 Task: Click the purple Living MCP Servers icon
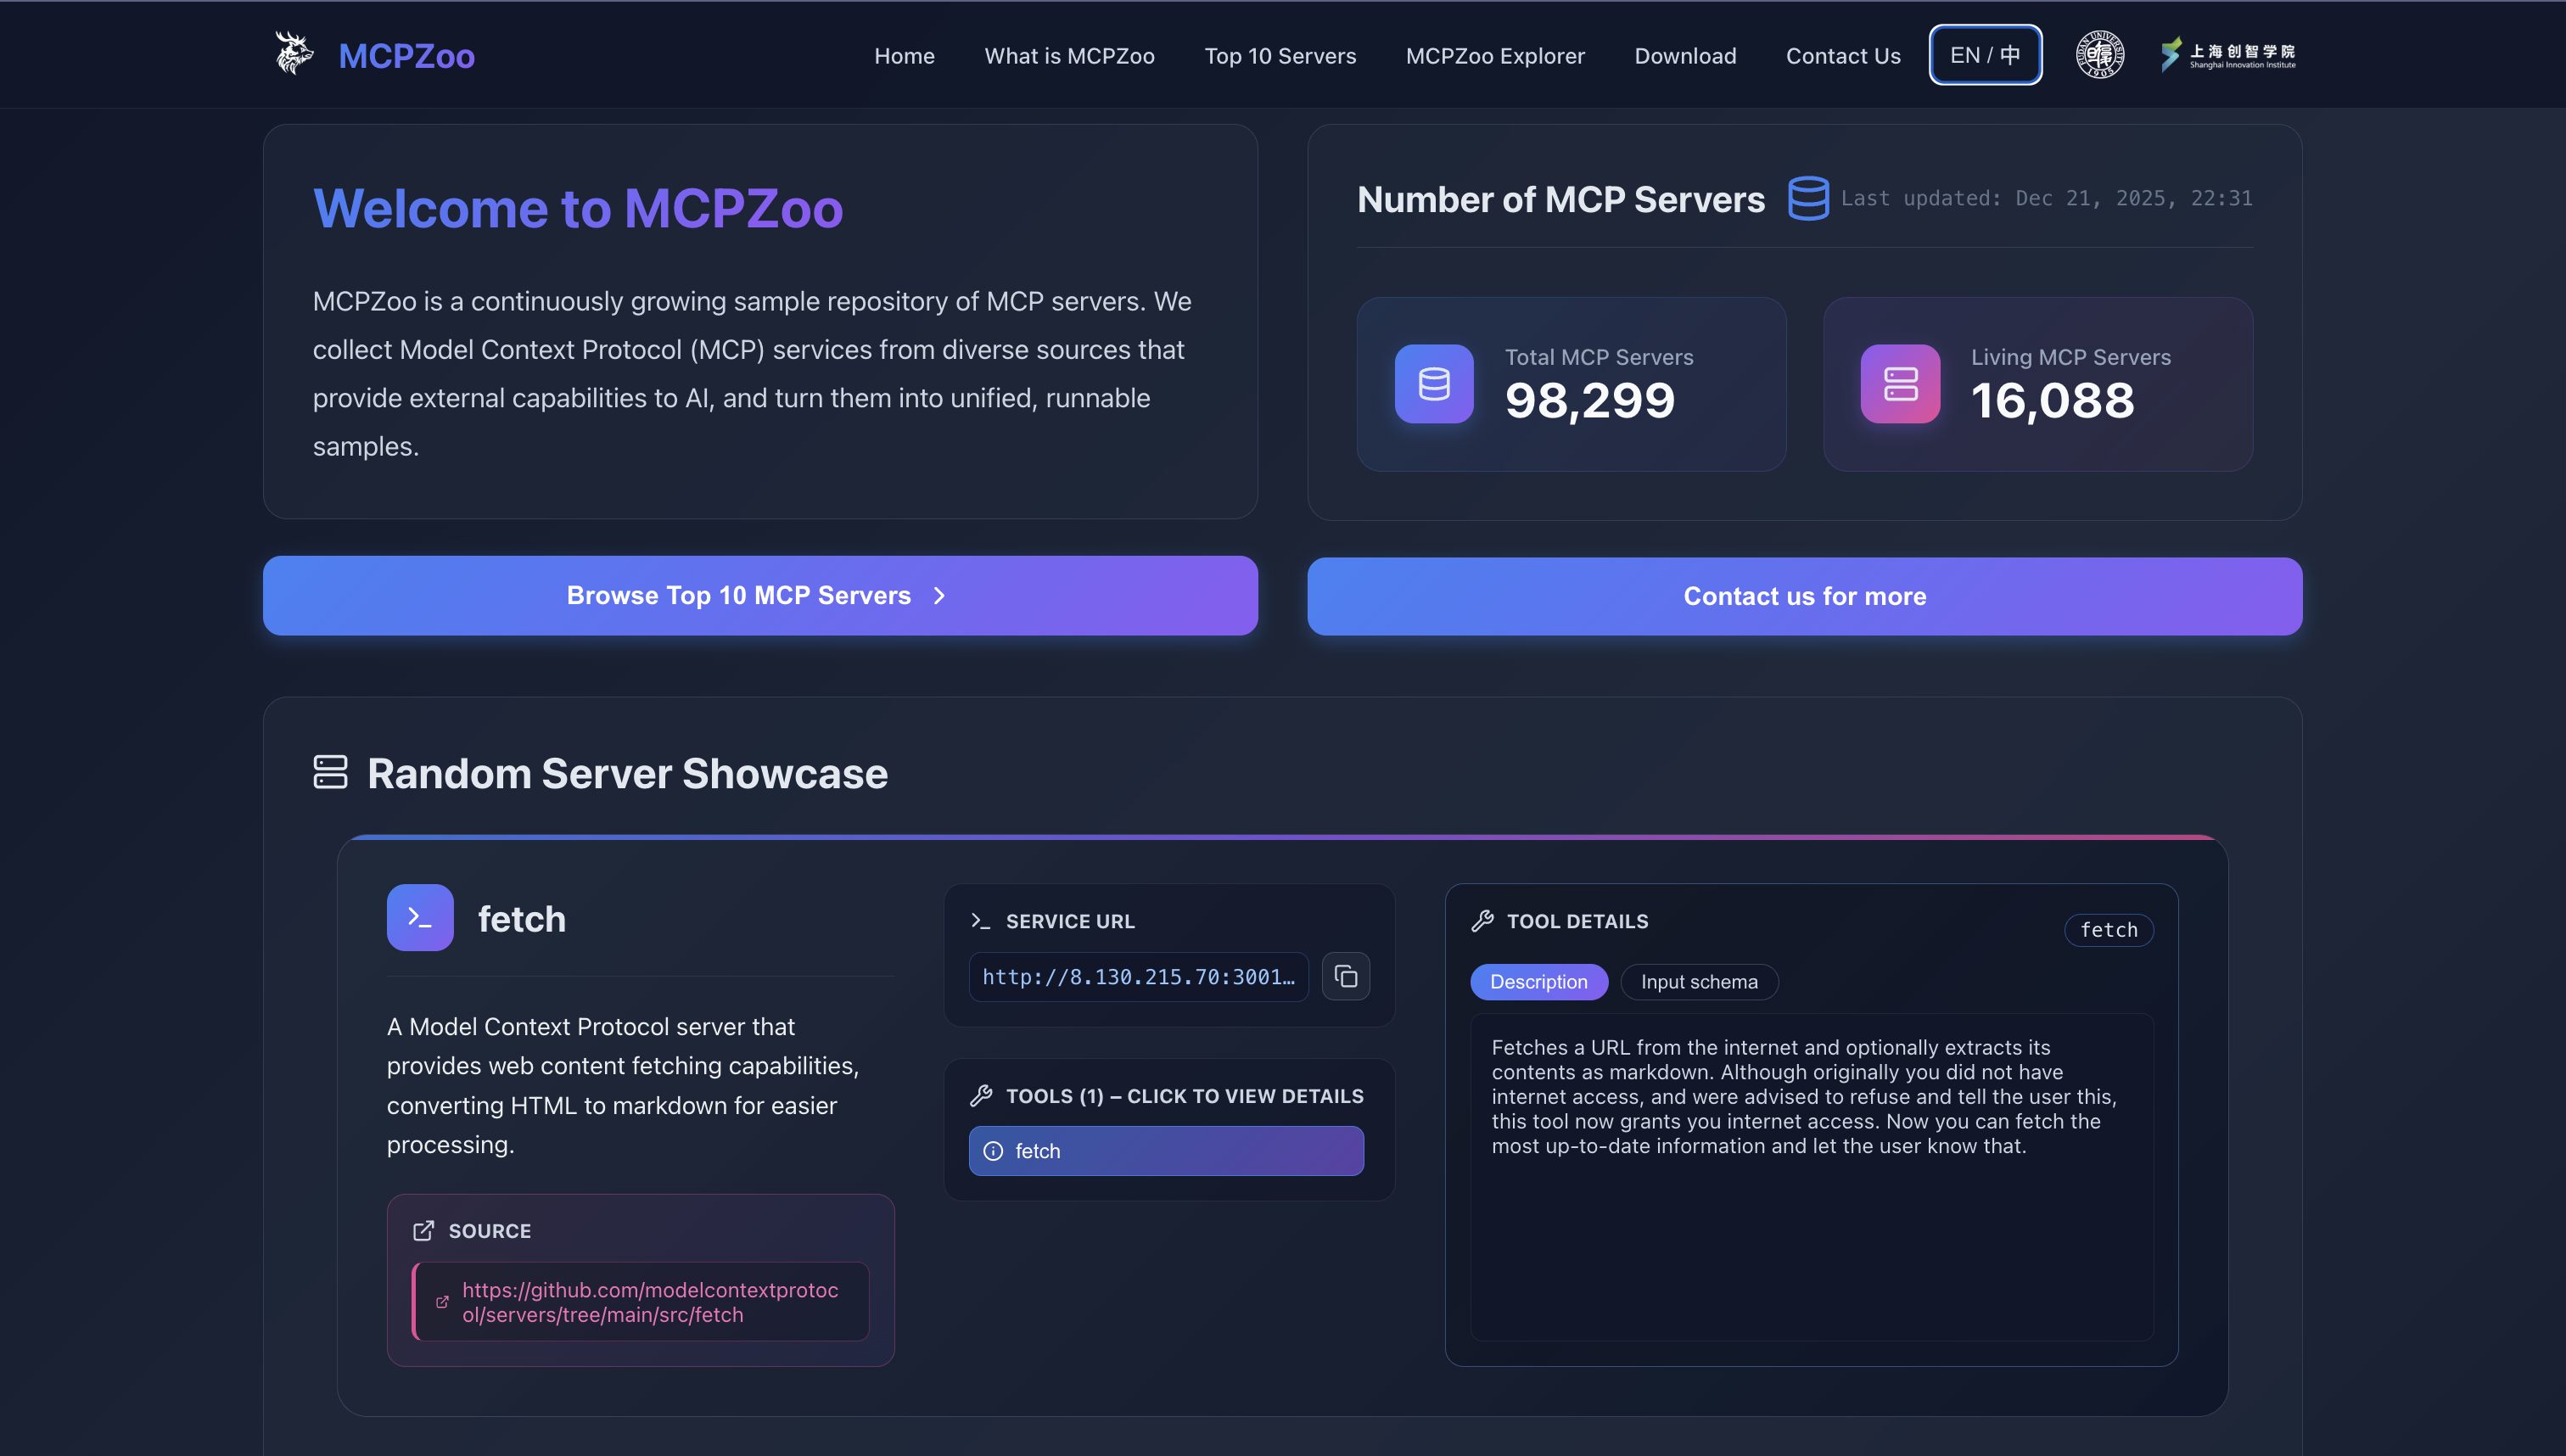pyautogui.click(x=1899, y=384)
